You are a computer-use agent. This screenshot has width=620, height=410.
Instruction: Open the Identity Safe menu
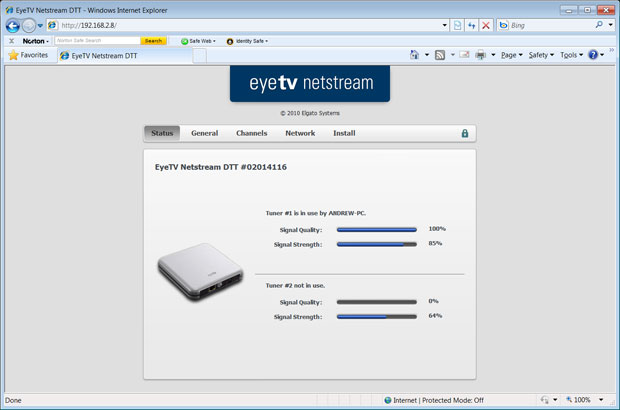(247, 41)
